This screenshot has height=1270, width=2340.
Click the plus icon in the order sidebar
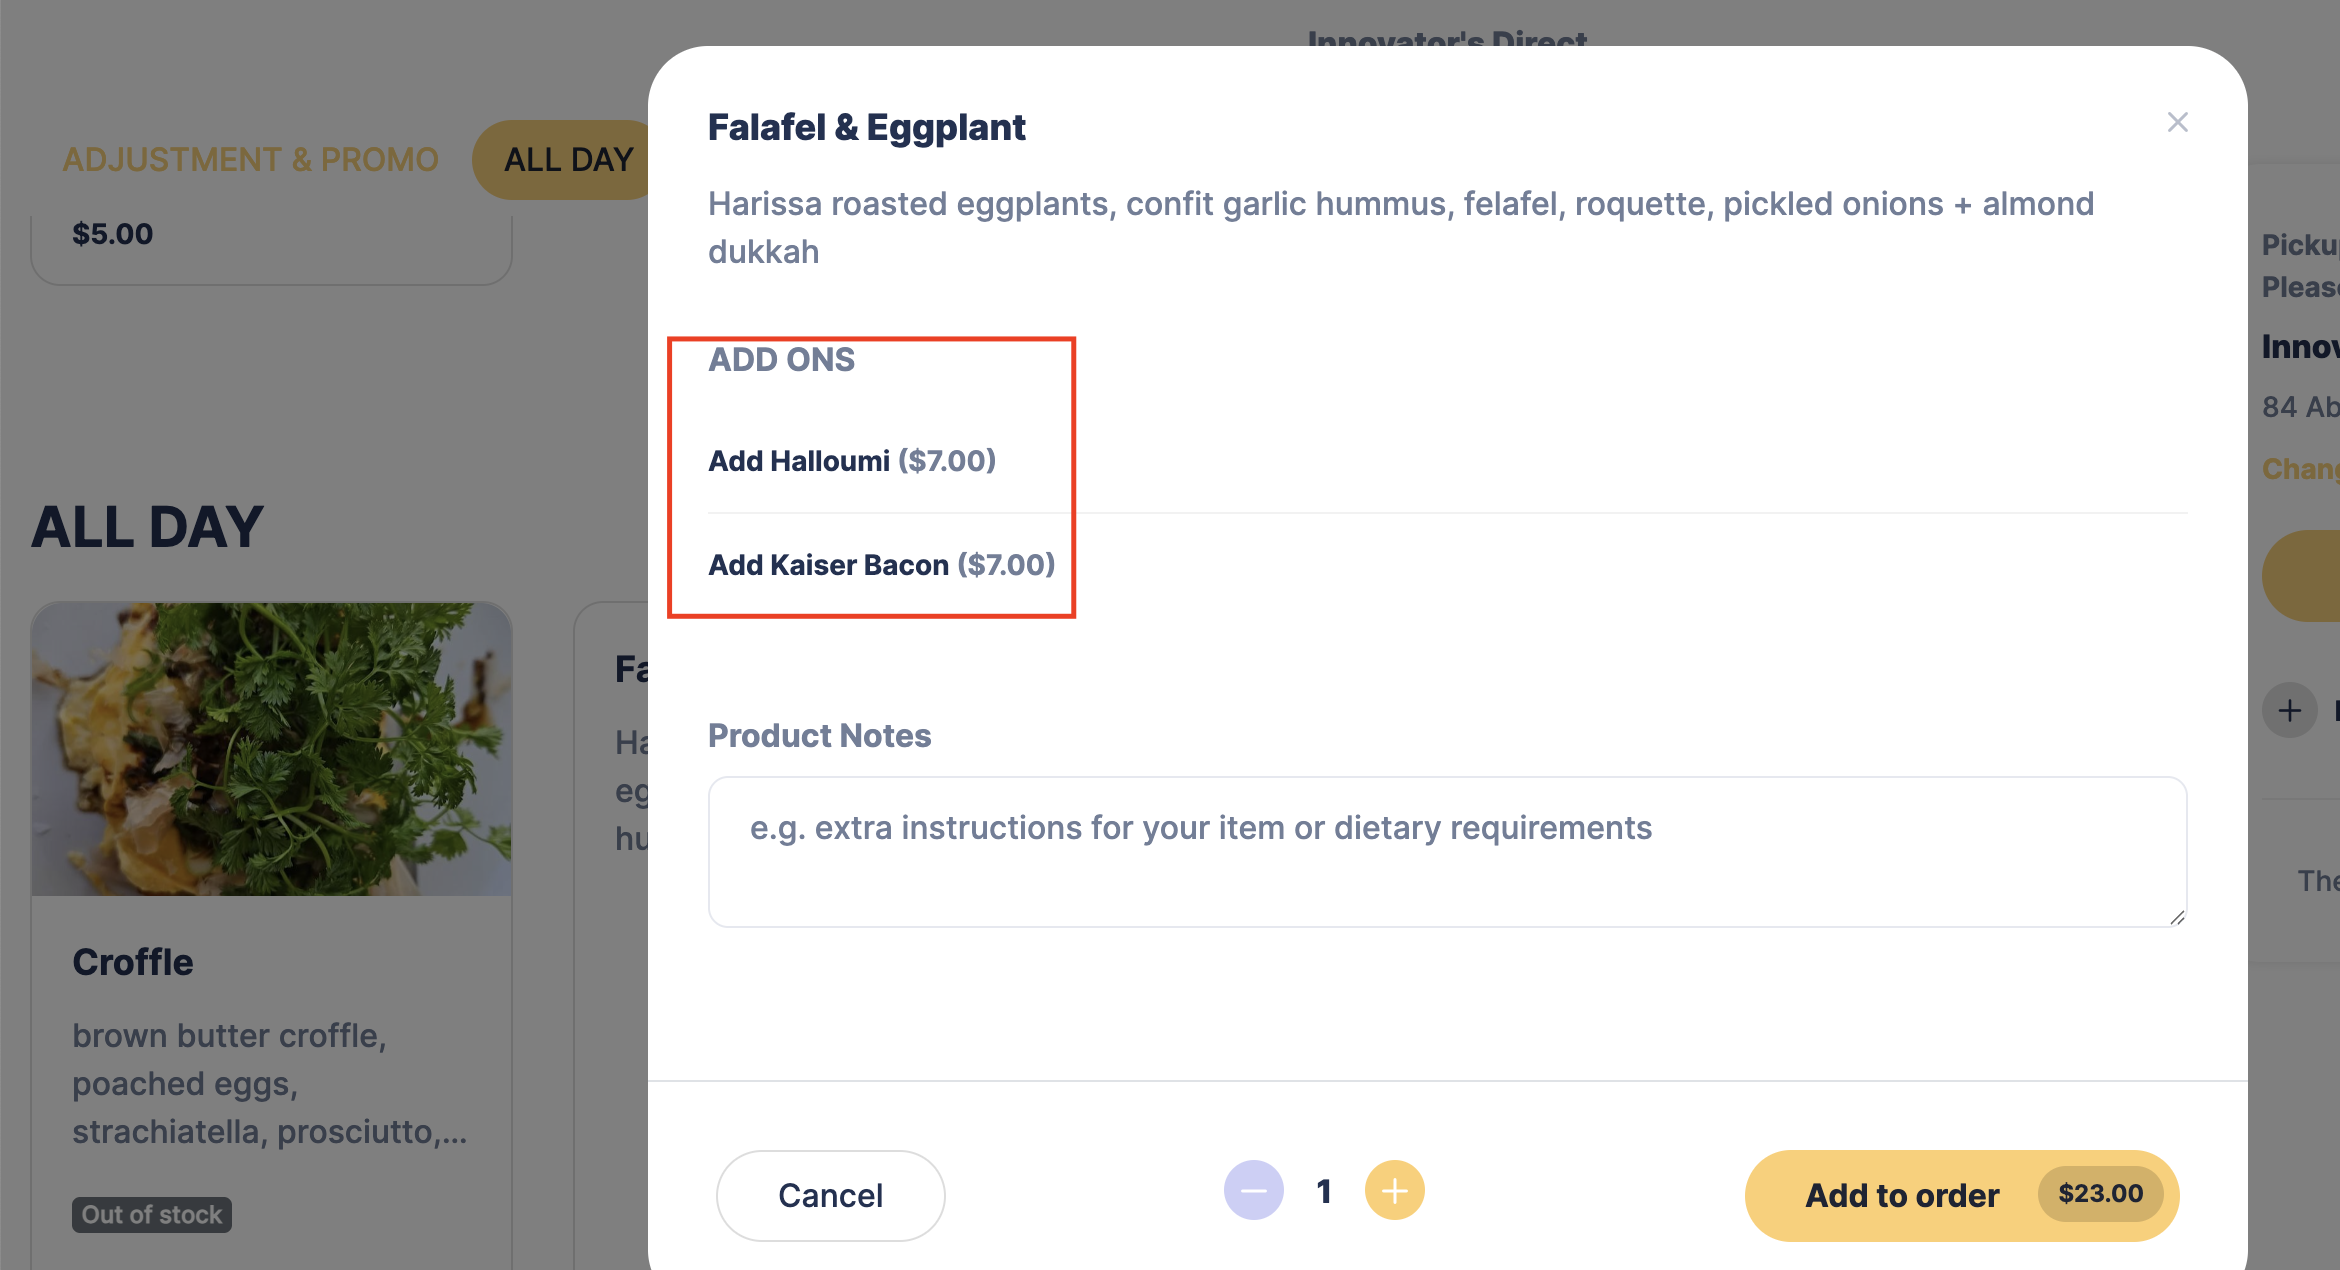pos(2289,711)
